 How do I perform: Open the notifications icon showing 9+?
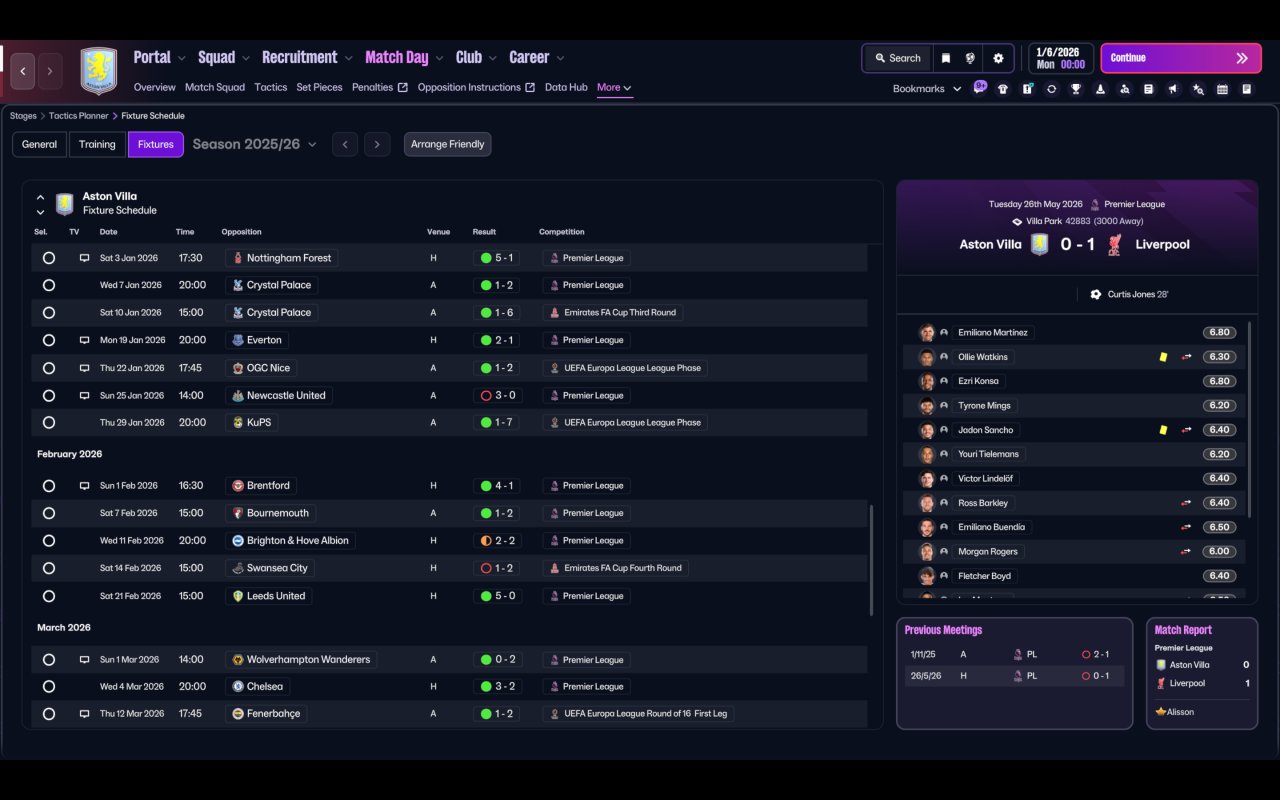pos(979,88)
